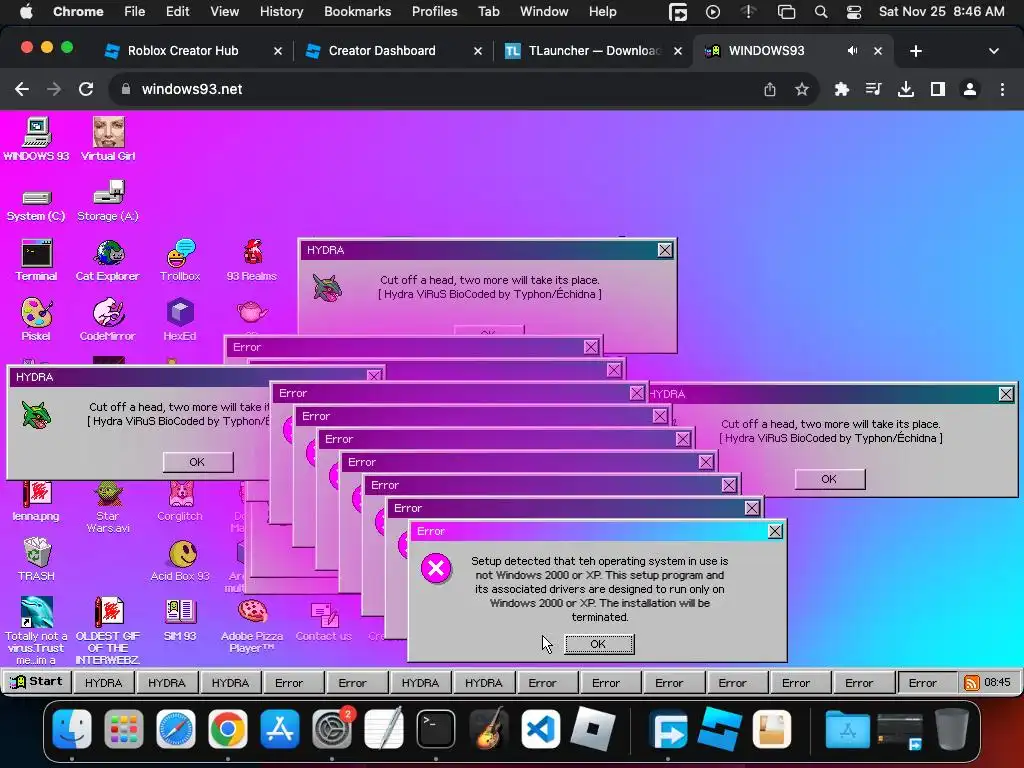Open the TRASH desktop icon
This screenshot has height=768, width=1024.
coord(37,559)
